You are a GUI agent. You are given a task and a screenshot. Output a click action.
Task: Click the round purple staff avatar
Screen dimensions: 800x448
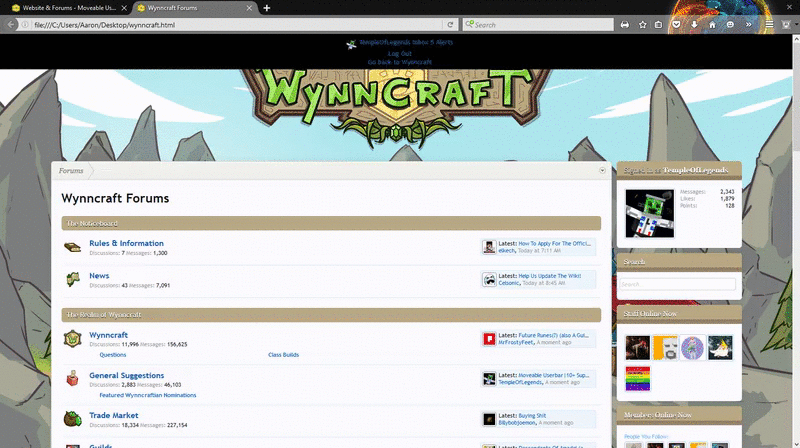click(x=692, y=347)
